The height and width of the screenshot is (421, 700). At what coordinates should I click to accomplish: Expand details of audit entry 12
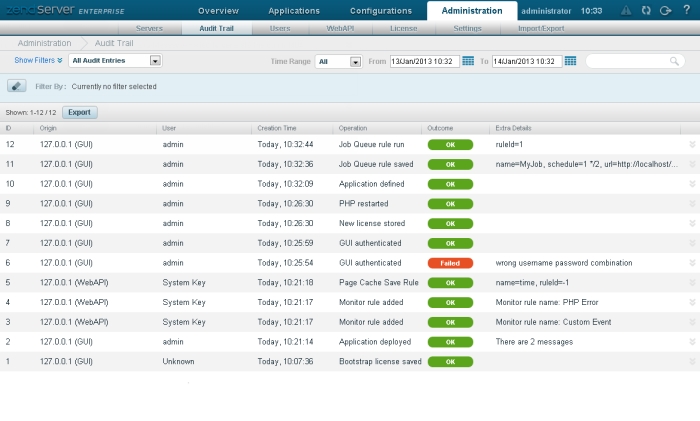(691, 145)
